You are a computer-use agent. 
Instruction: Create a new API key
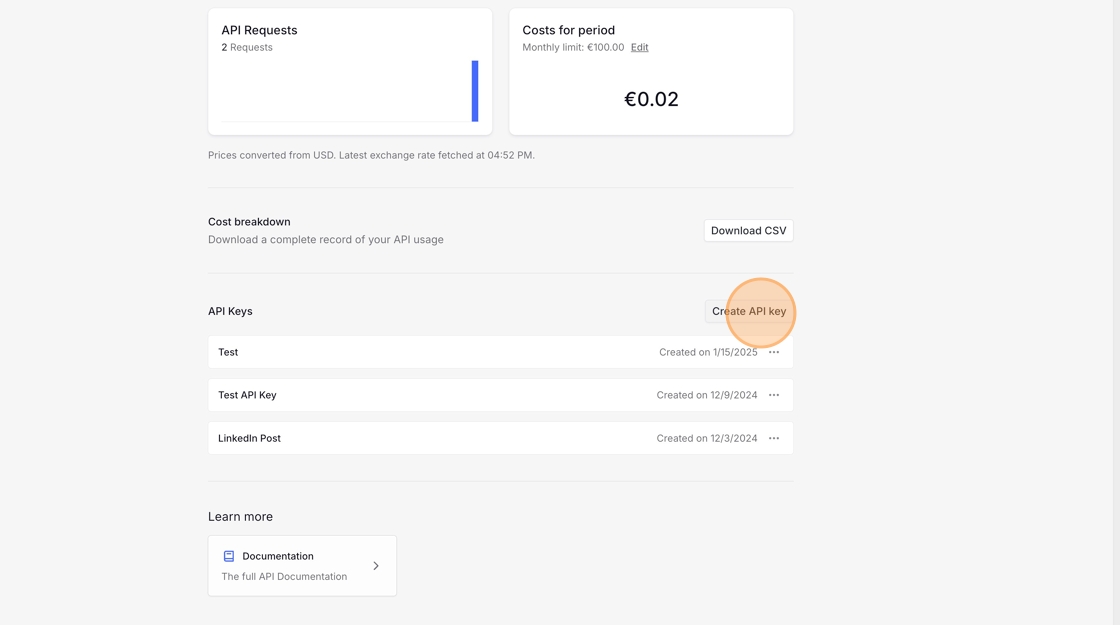(748, 311)
